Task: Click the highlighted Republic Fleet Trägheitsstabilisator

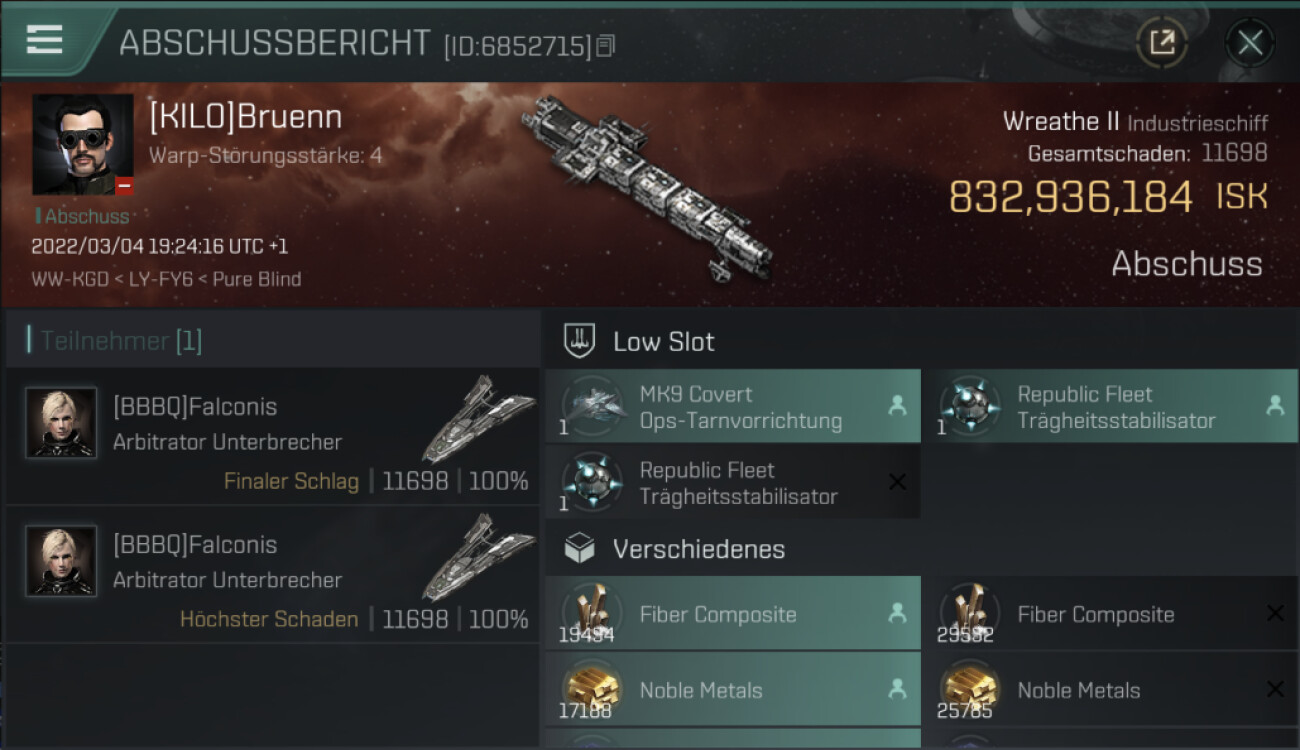Action: click(1110, 407)
